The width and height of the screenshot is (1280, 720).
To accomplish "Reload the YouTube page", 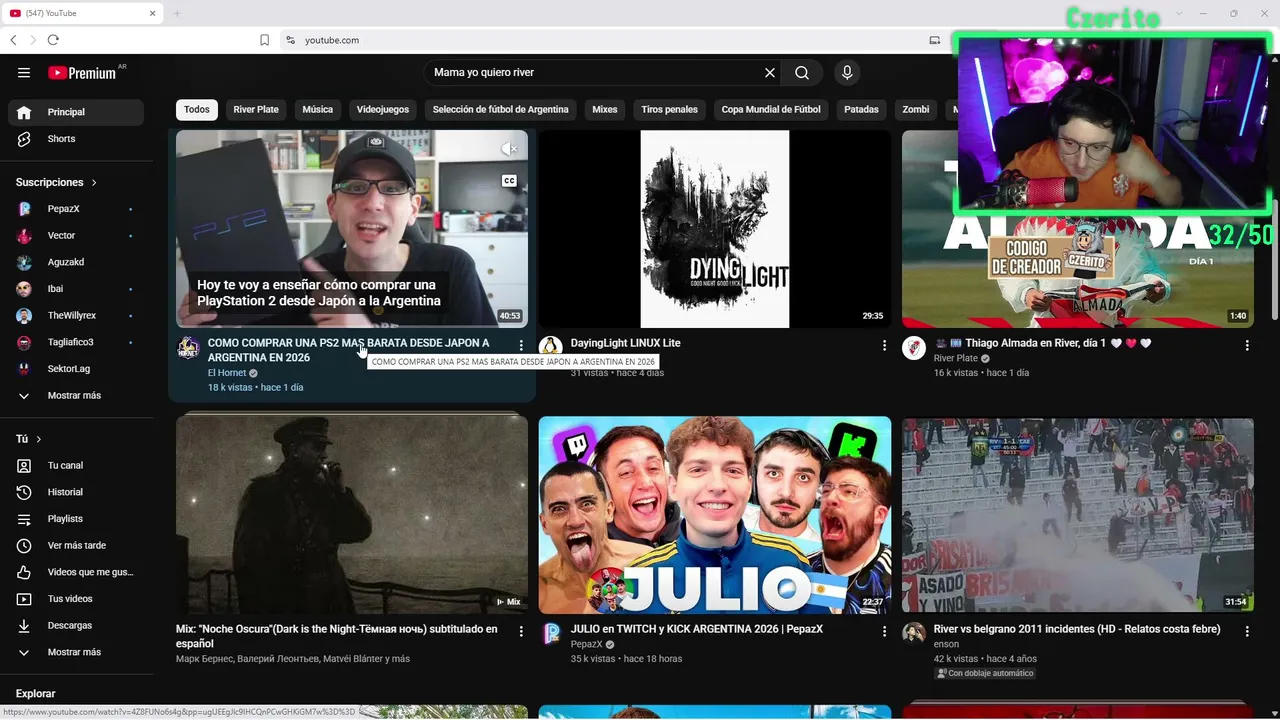I will (x=53, y=40).
